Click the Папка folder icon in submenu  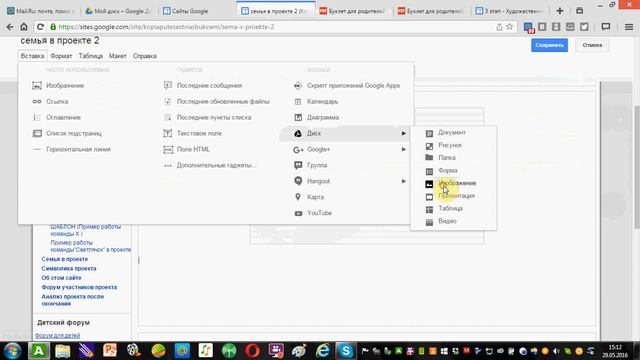(429, 158)
